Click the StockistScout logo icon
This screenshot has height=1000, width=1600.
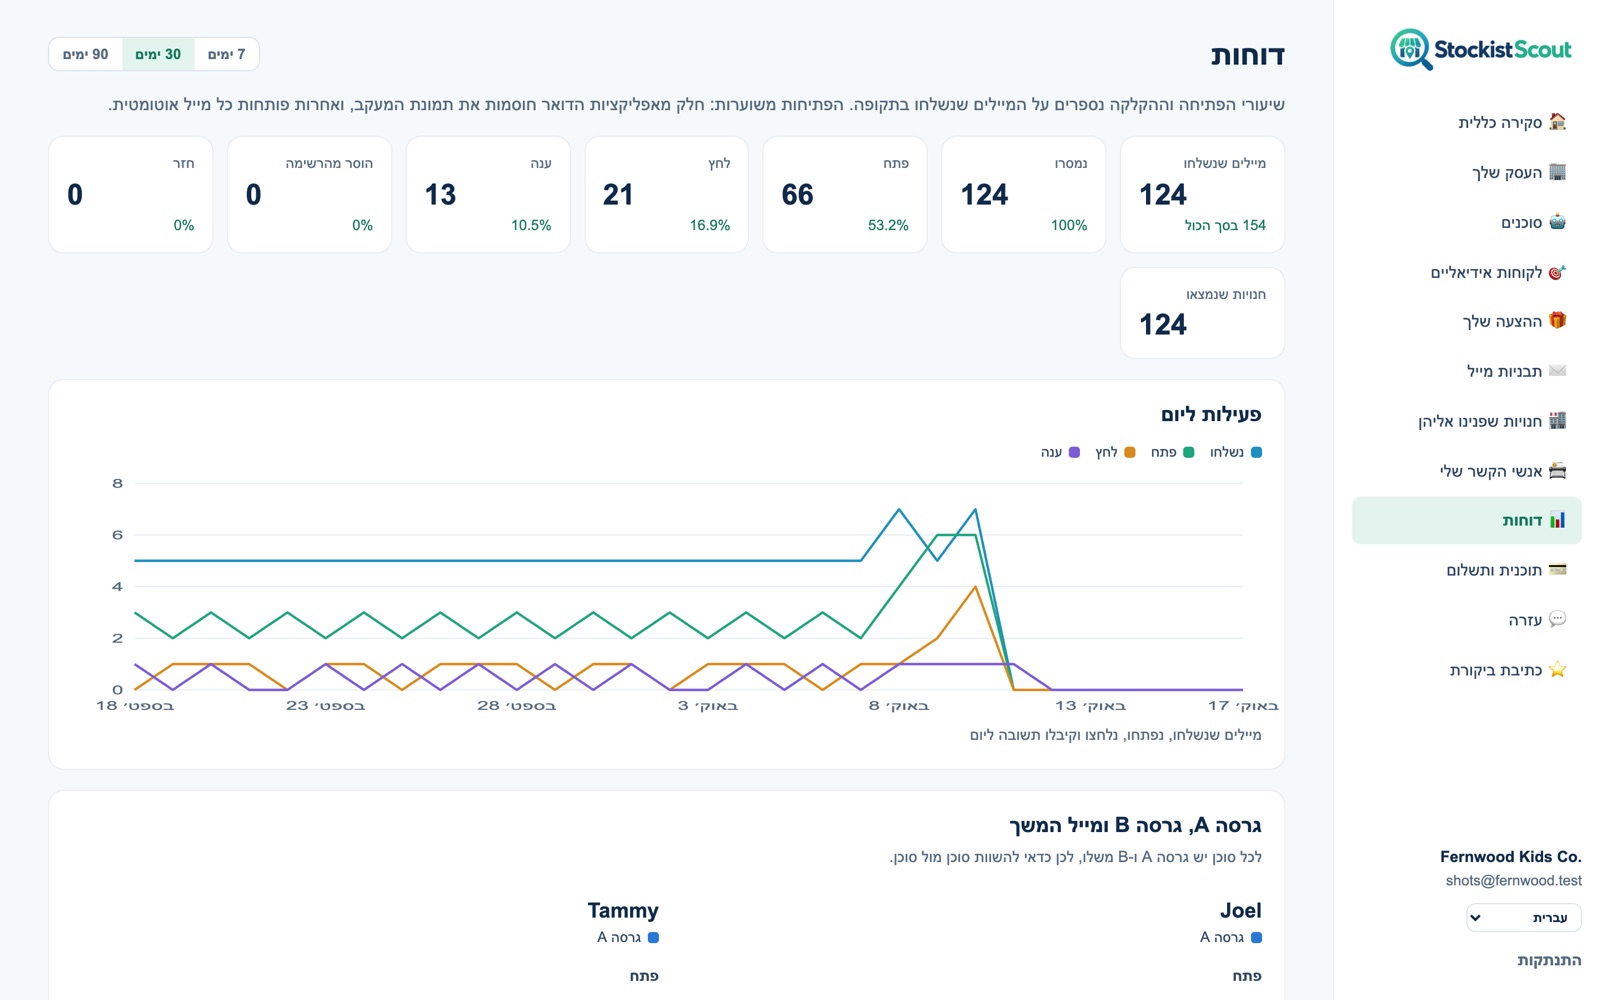pos(1411,49)
